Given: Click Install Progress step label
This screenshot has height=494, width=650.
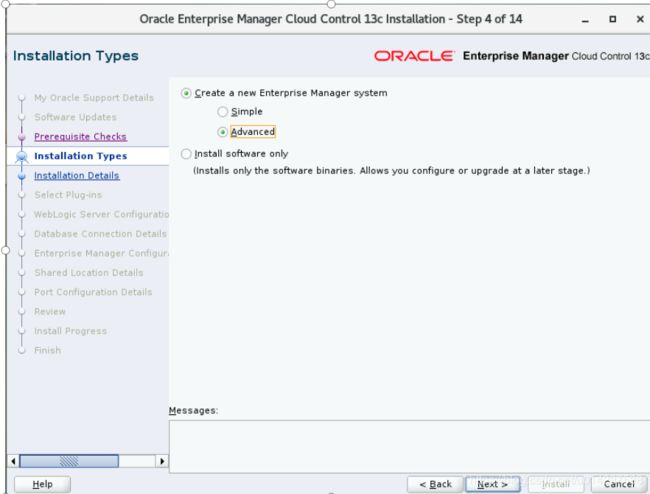Looking at the screenshot, I should 70,331.
